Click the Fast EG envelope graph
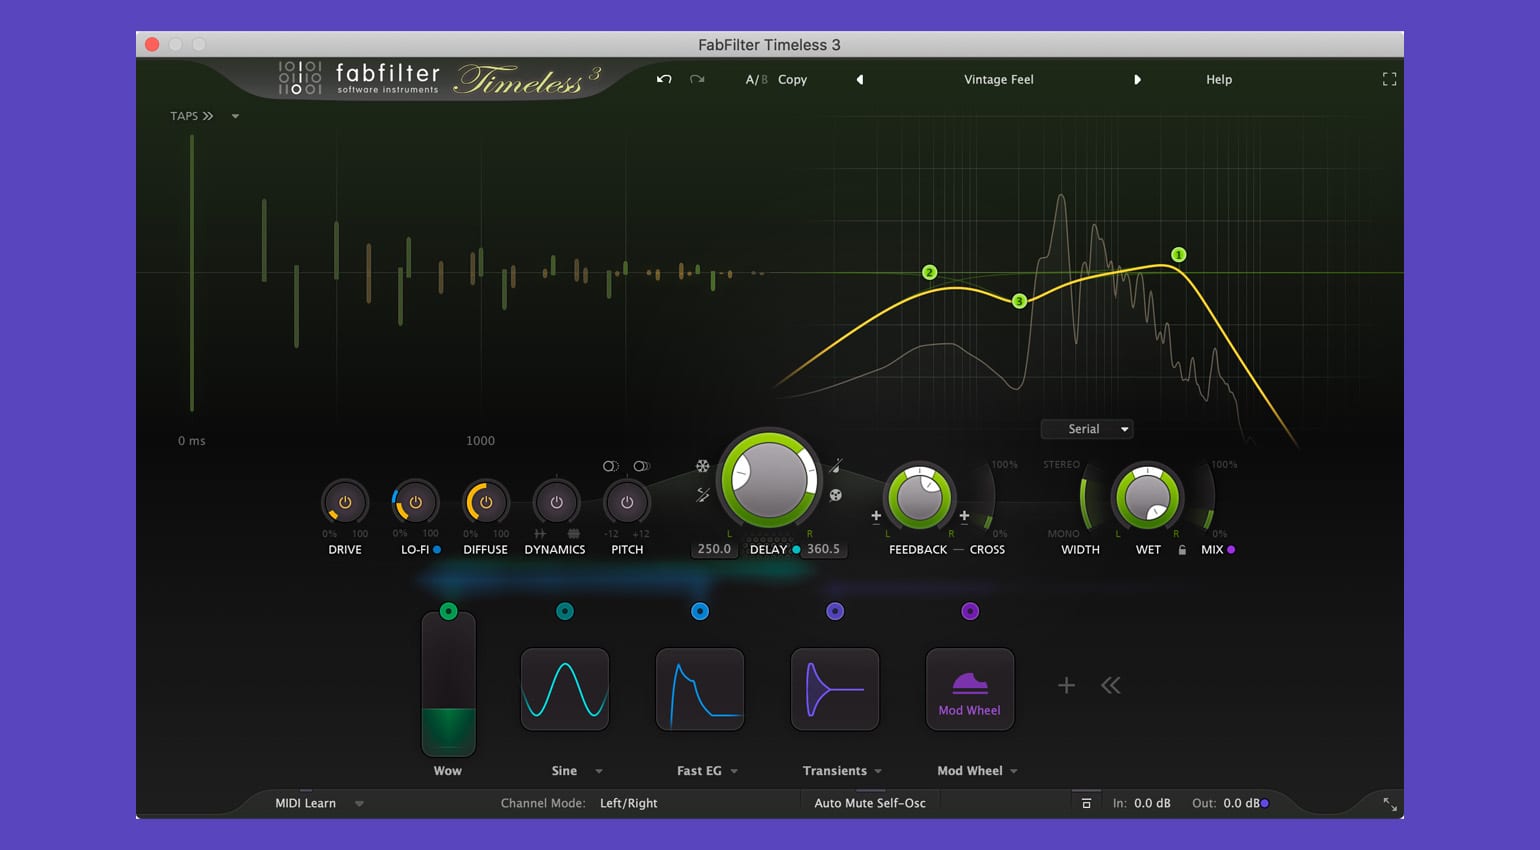This screenshot has height=850, width=1540. pos(700,689)
